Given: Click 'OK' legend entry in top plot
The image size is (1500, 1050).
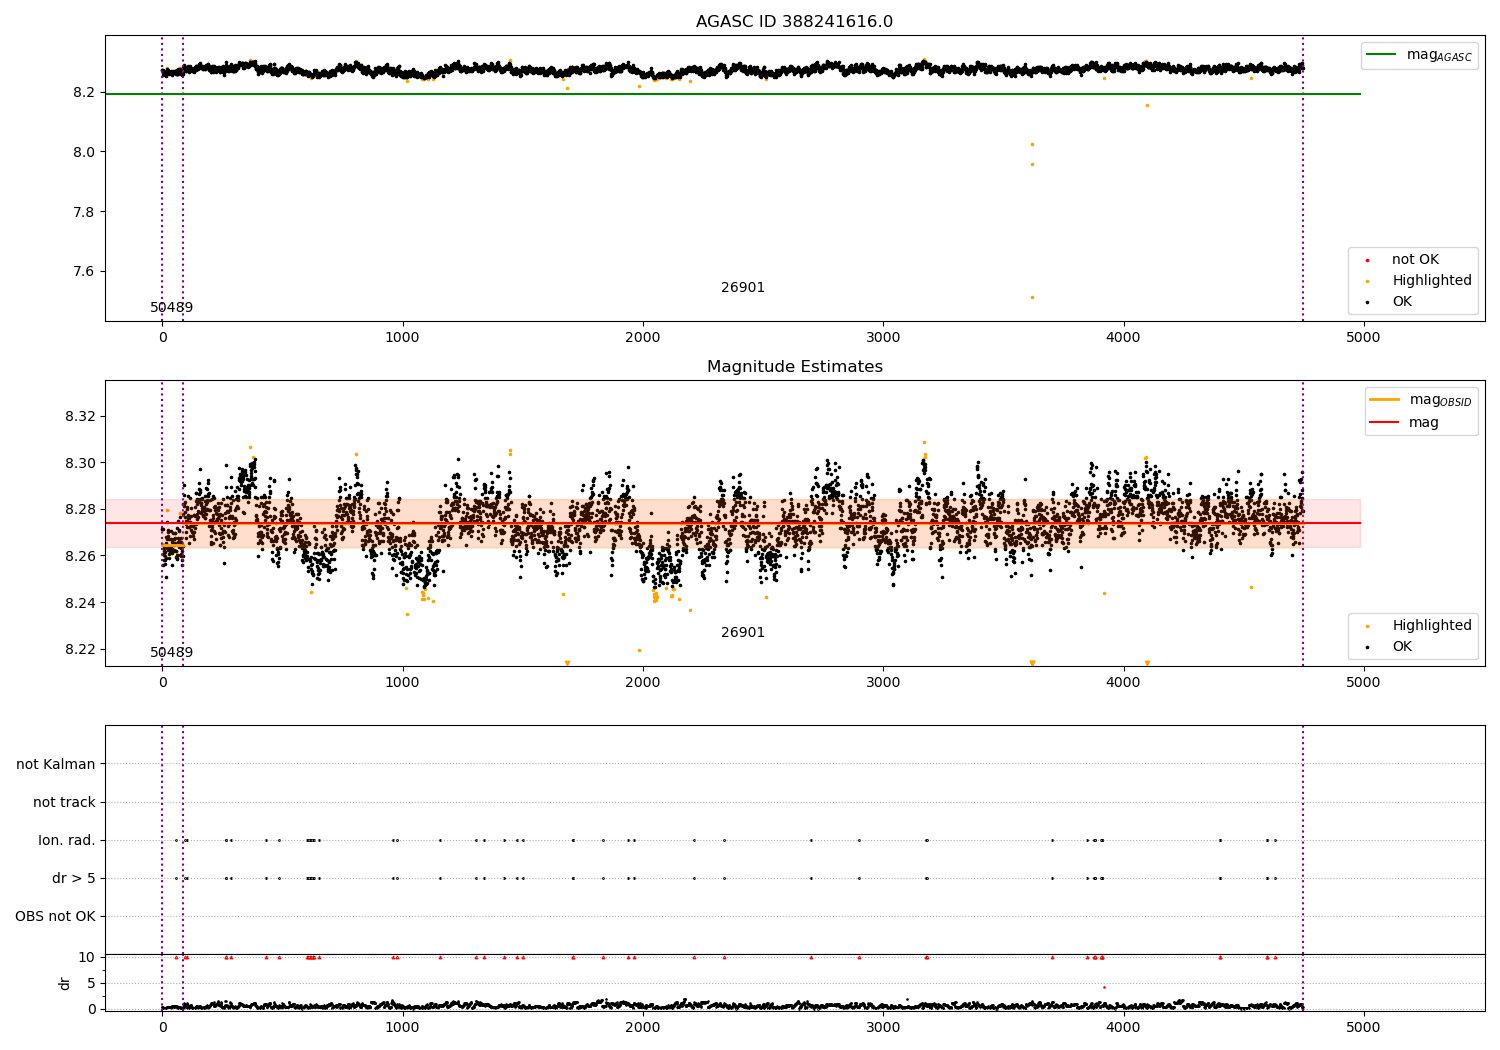Looking at the screenshot, I should coord(1389,302).
